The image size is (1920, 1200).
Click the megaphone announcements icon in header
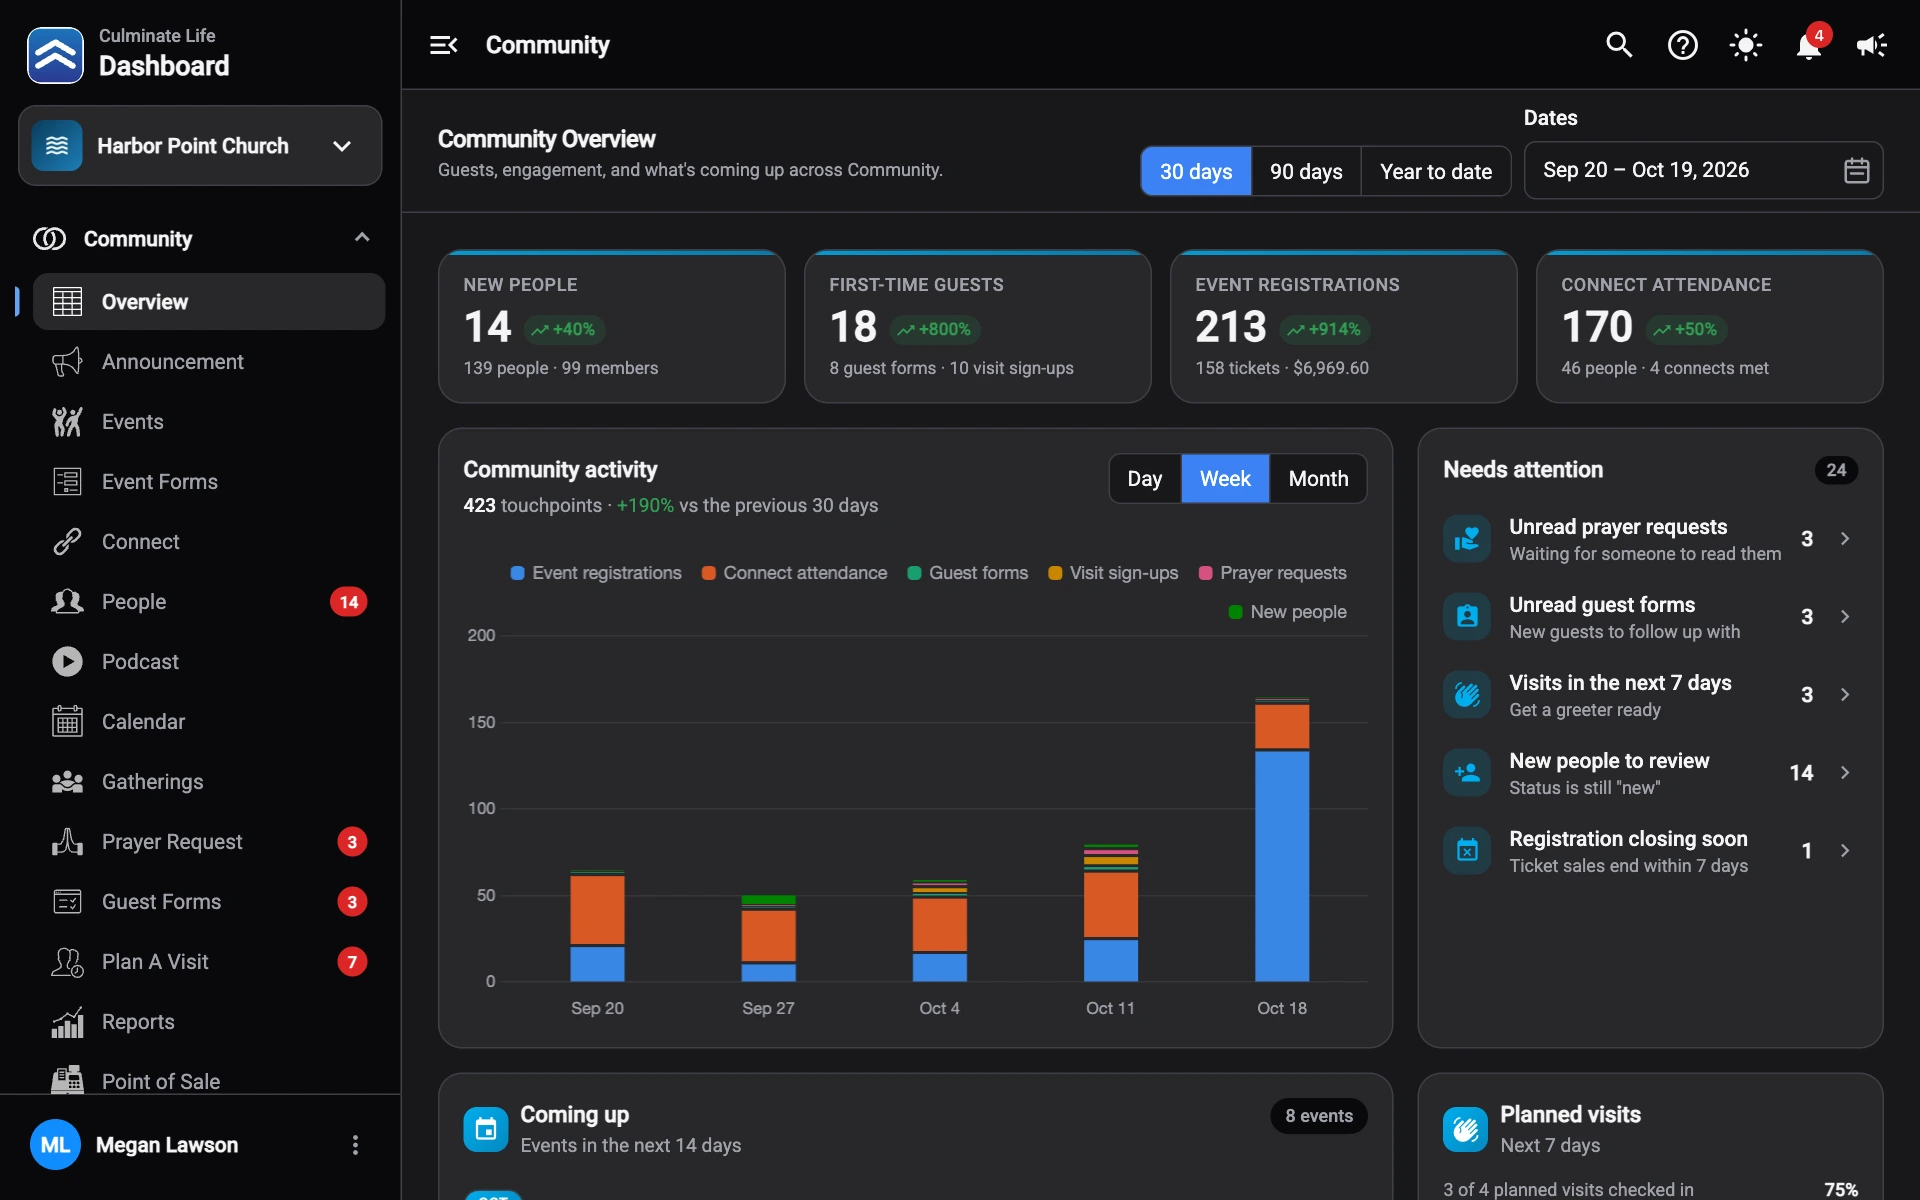coord(1872,45)
